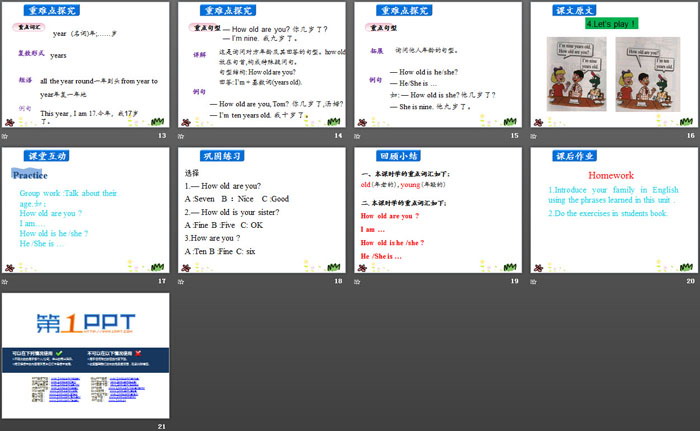Viewport: 700px width, 431px height.
Task: Select slide 21 with 第1PPT logo
Action: point(85,356)
